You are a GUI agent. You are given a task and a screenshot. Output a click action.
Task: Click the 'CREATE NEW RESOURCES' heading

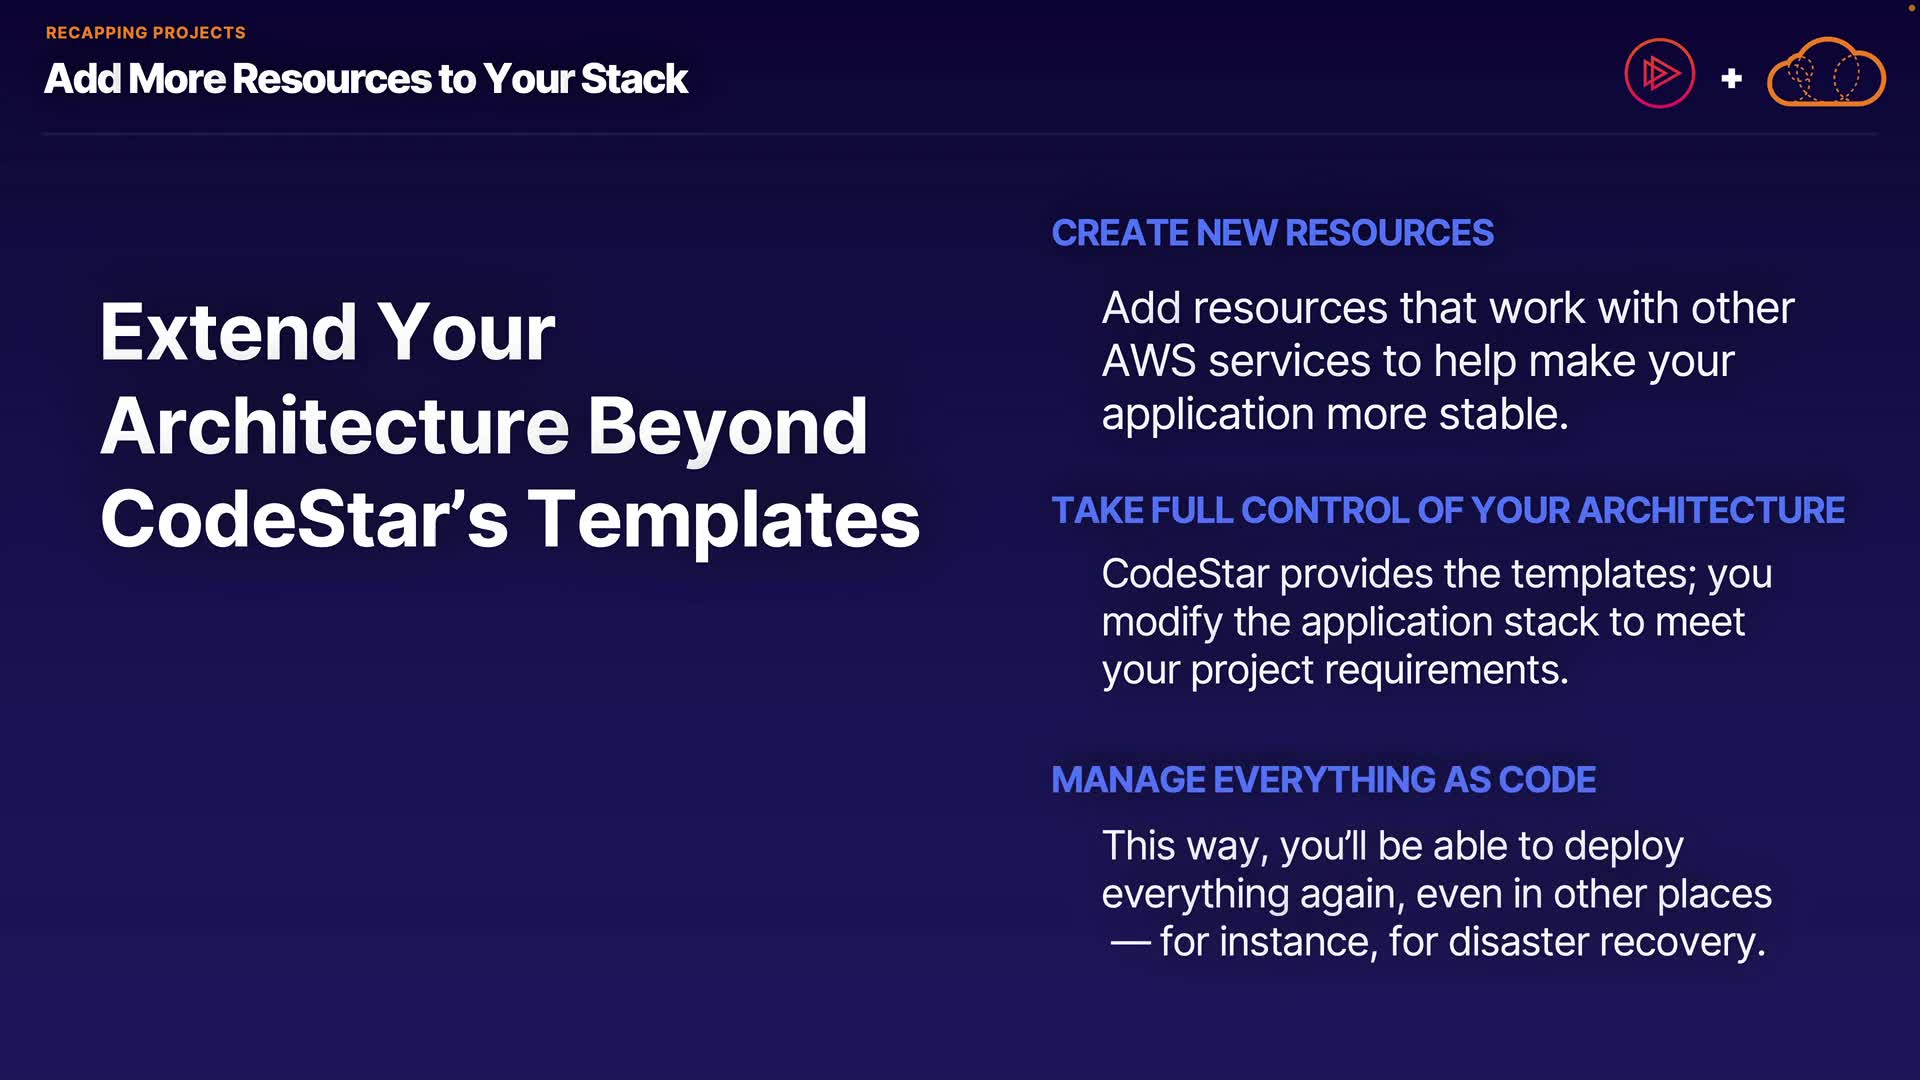pyautogui.click(x=1272, y=233)
